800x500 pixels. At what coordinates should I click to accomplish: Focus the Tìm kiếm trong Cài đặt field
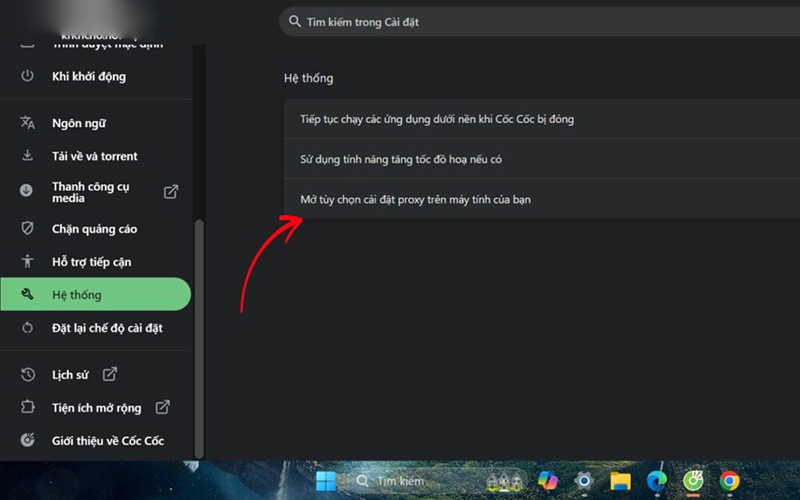pyautogui.click(x=539, y=21)
